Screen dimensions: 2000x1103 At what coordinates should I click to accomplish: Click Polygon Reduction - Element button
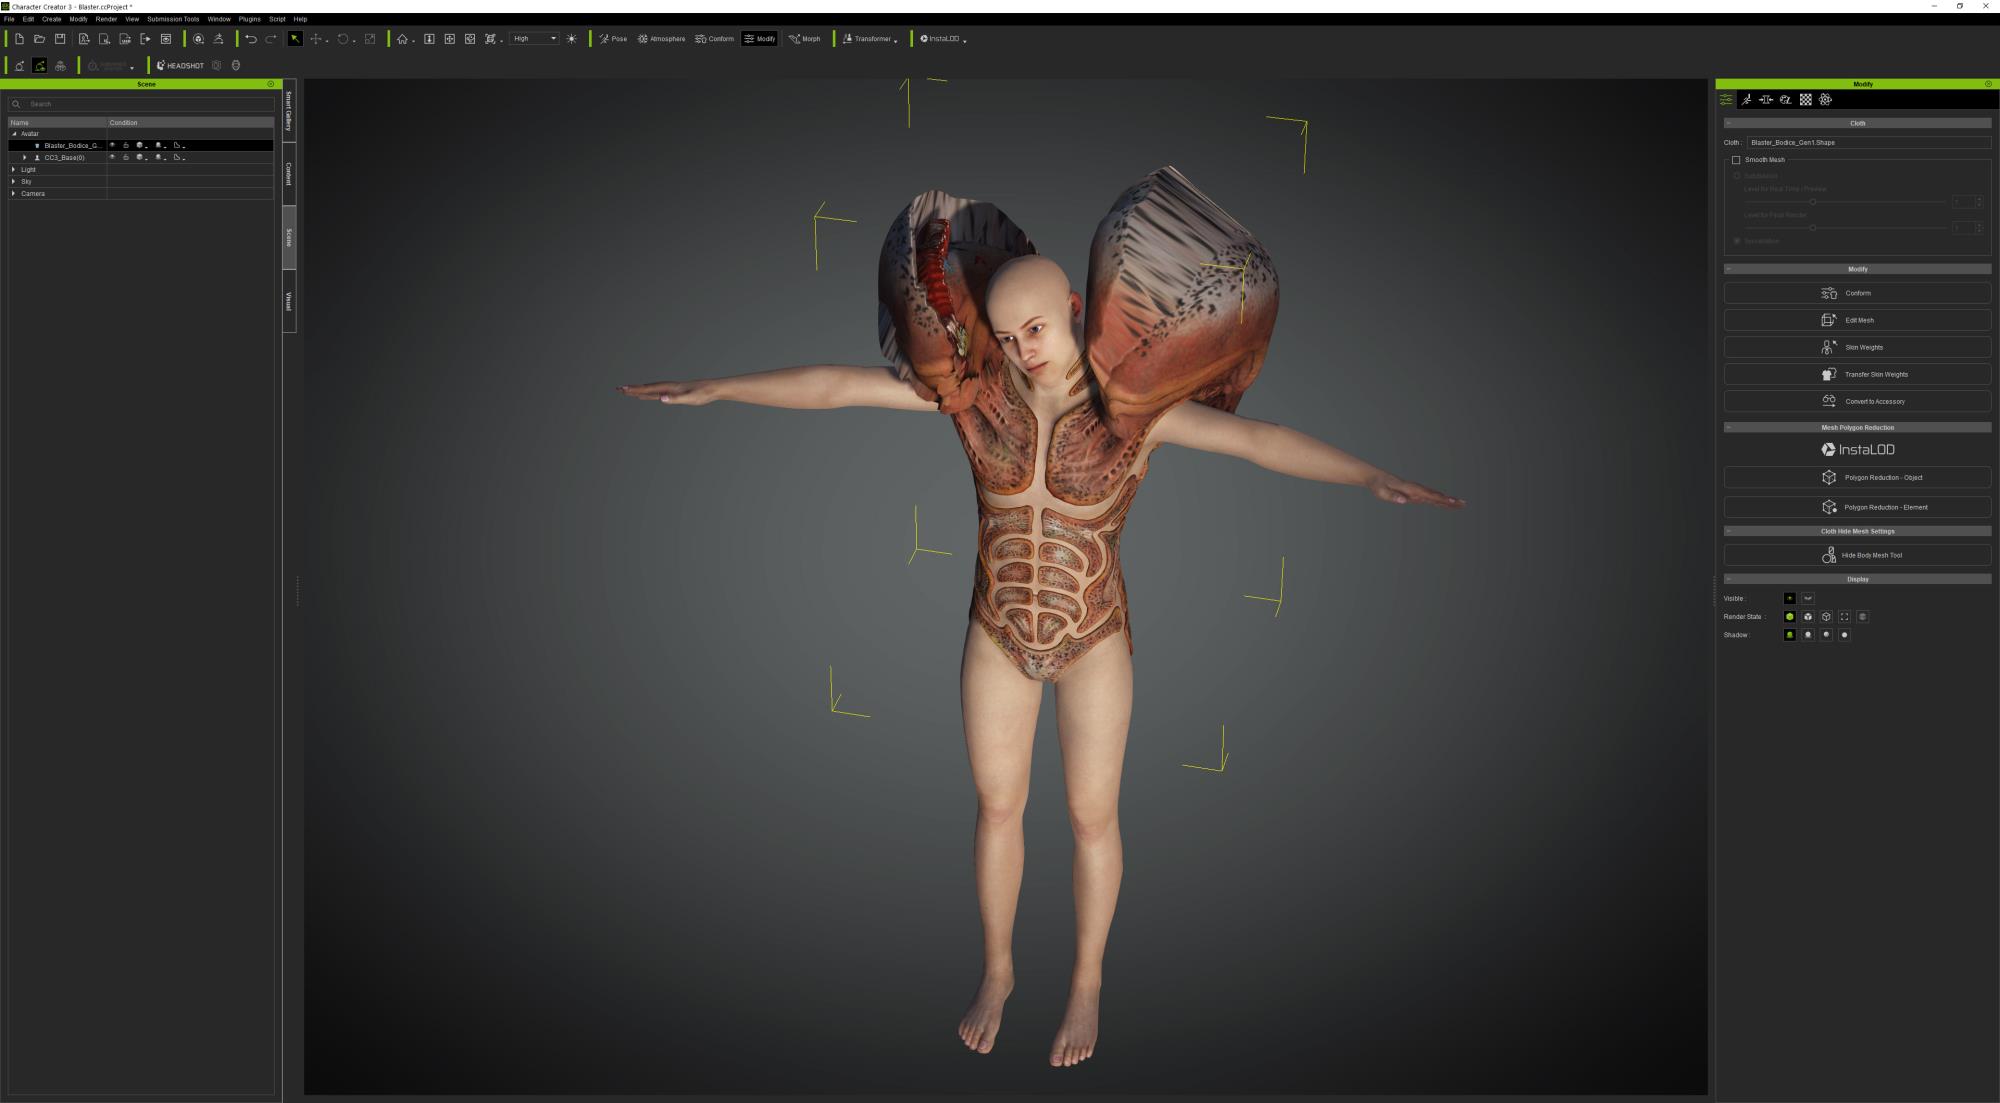click(1857, 507)
